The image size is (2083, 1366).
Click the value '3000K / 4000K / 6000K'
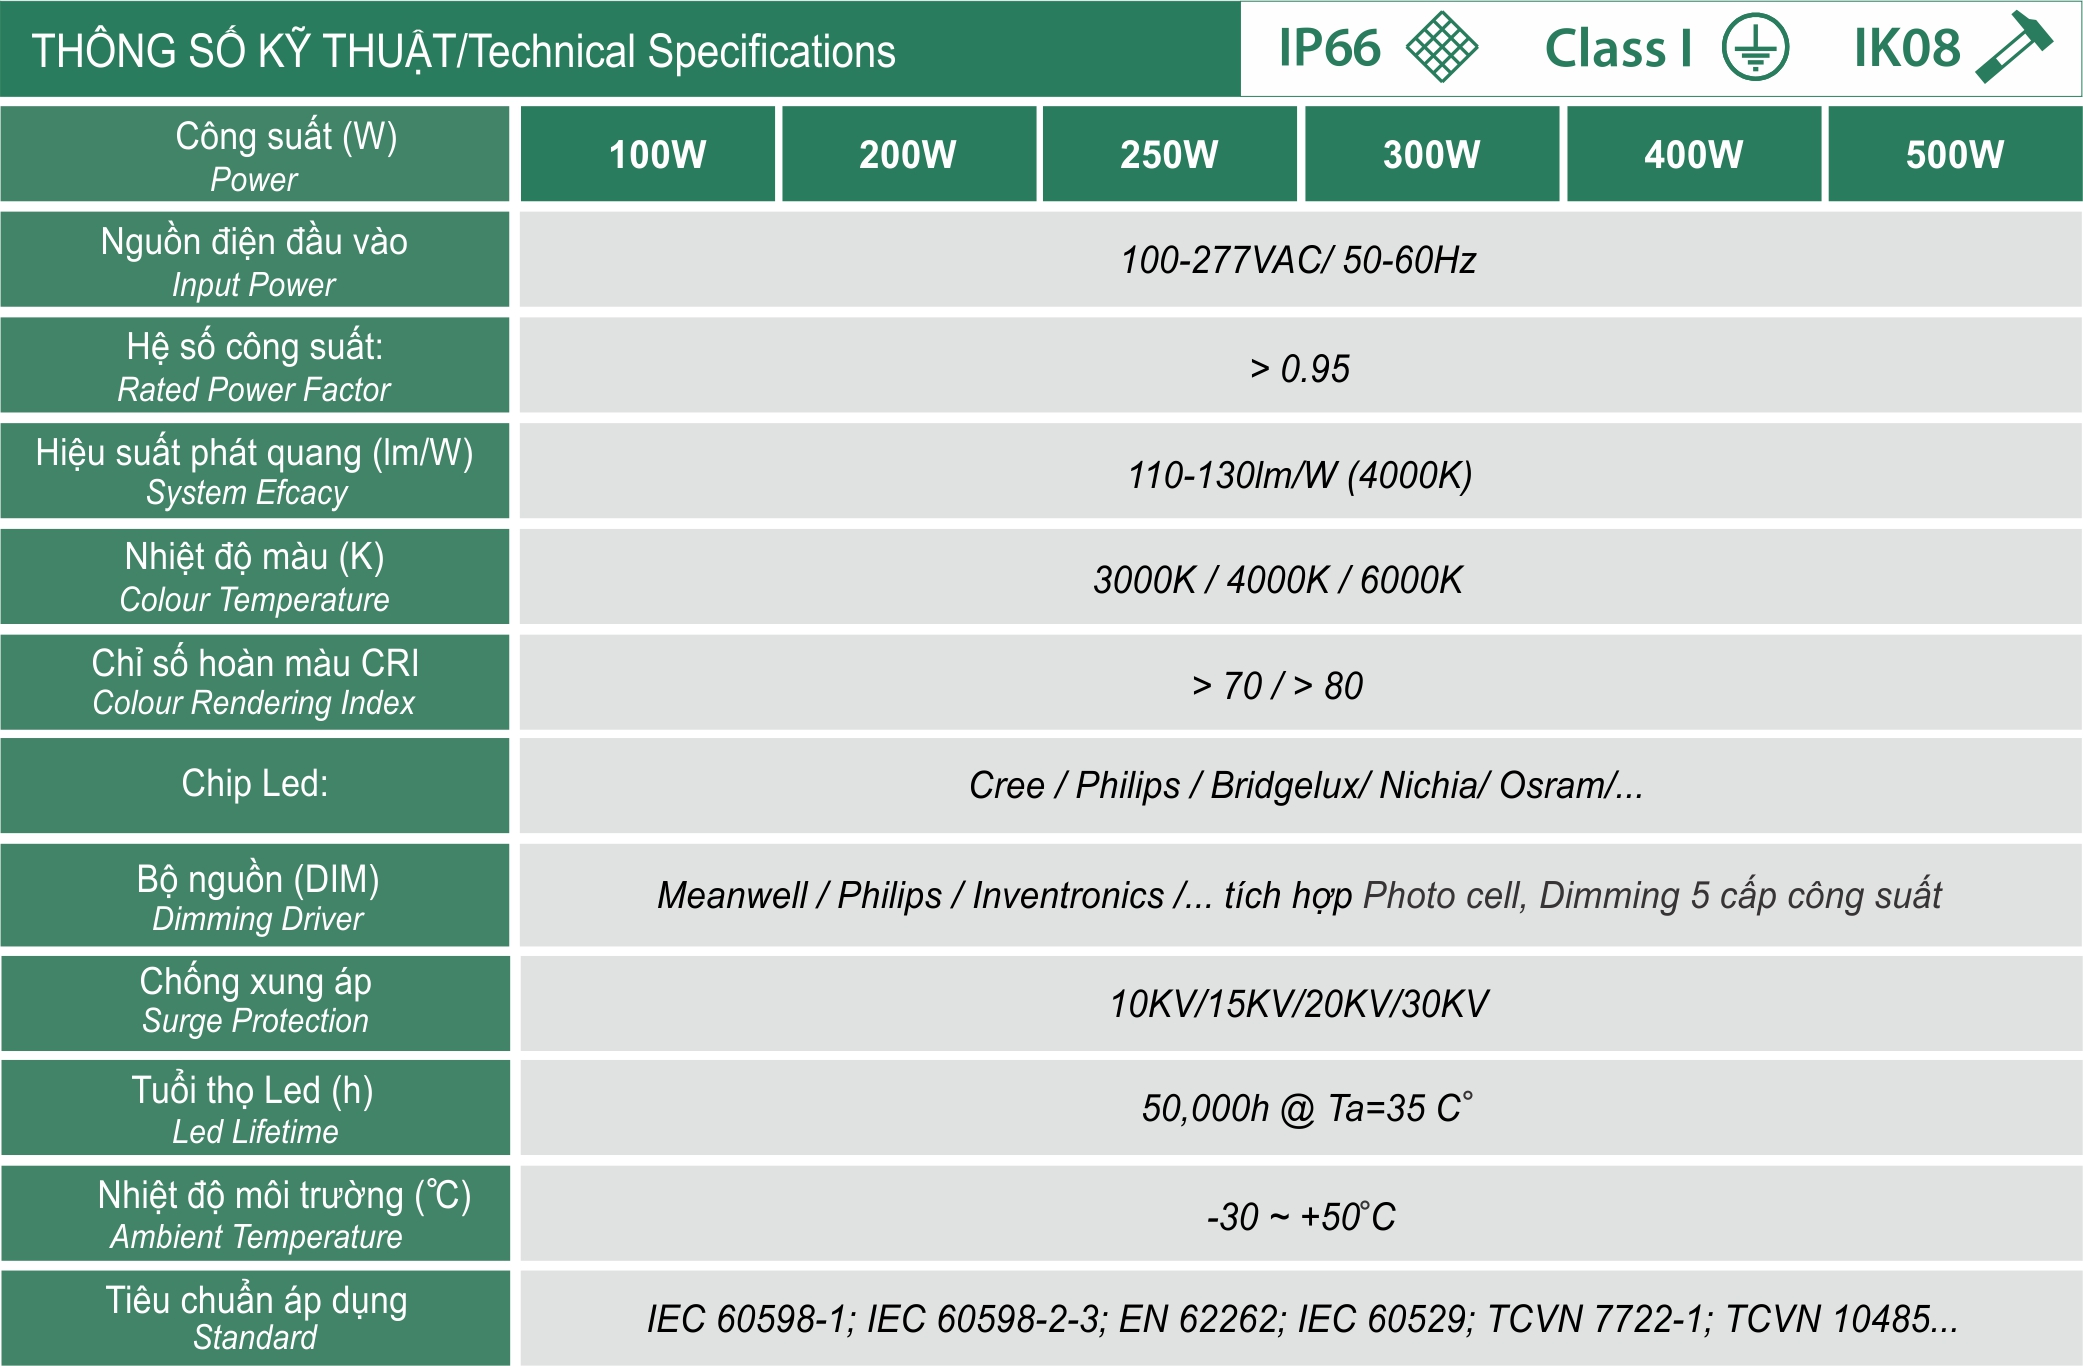tap(1278, 580)
